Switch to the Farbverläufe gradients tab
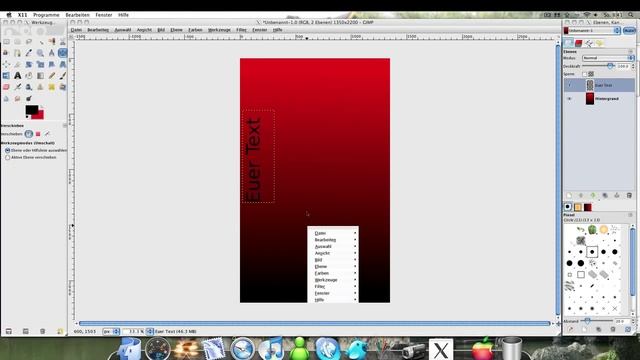The image size is (640, 360). click(587, 207)
